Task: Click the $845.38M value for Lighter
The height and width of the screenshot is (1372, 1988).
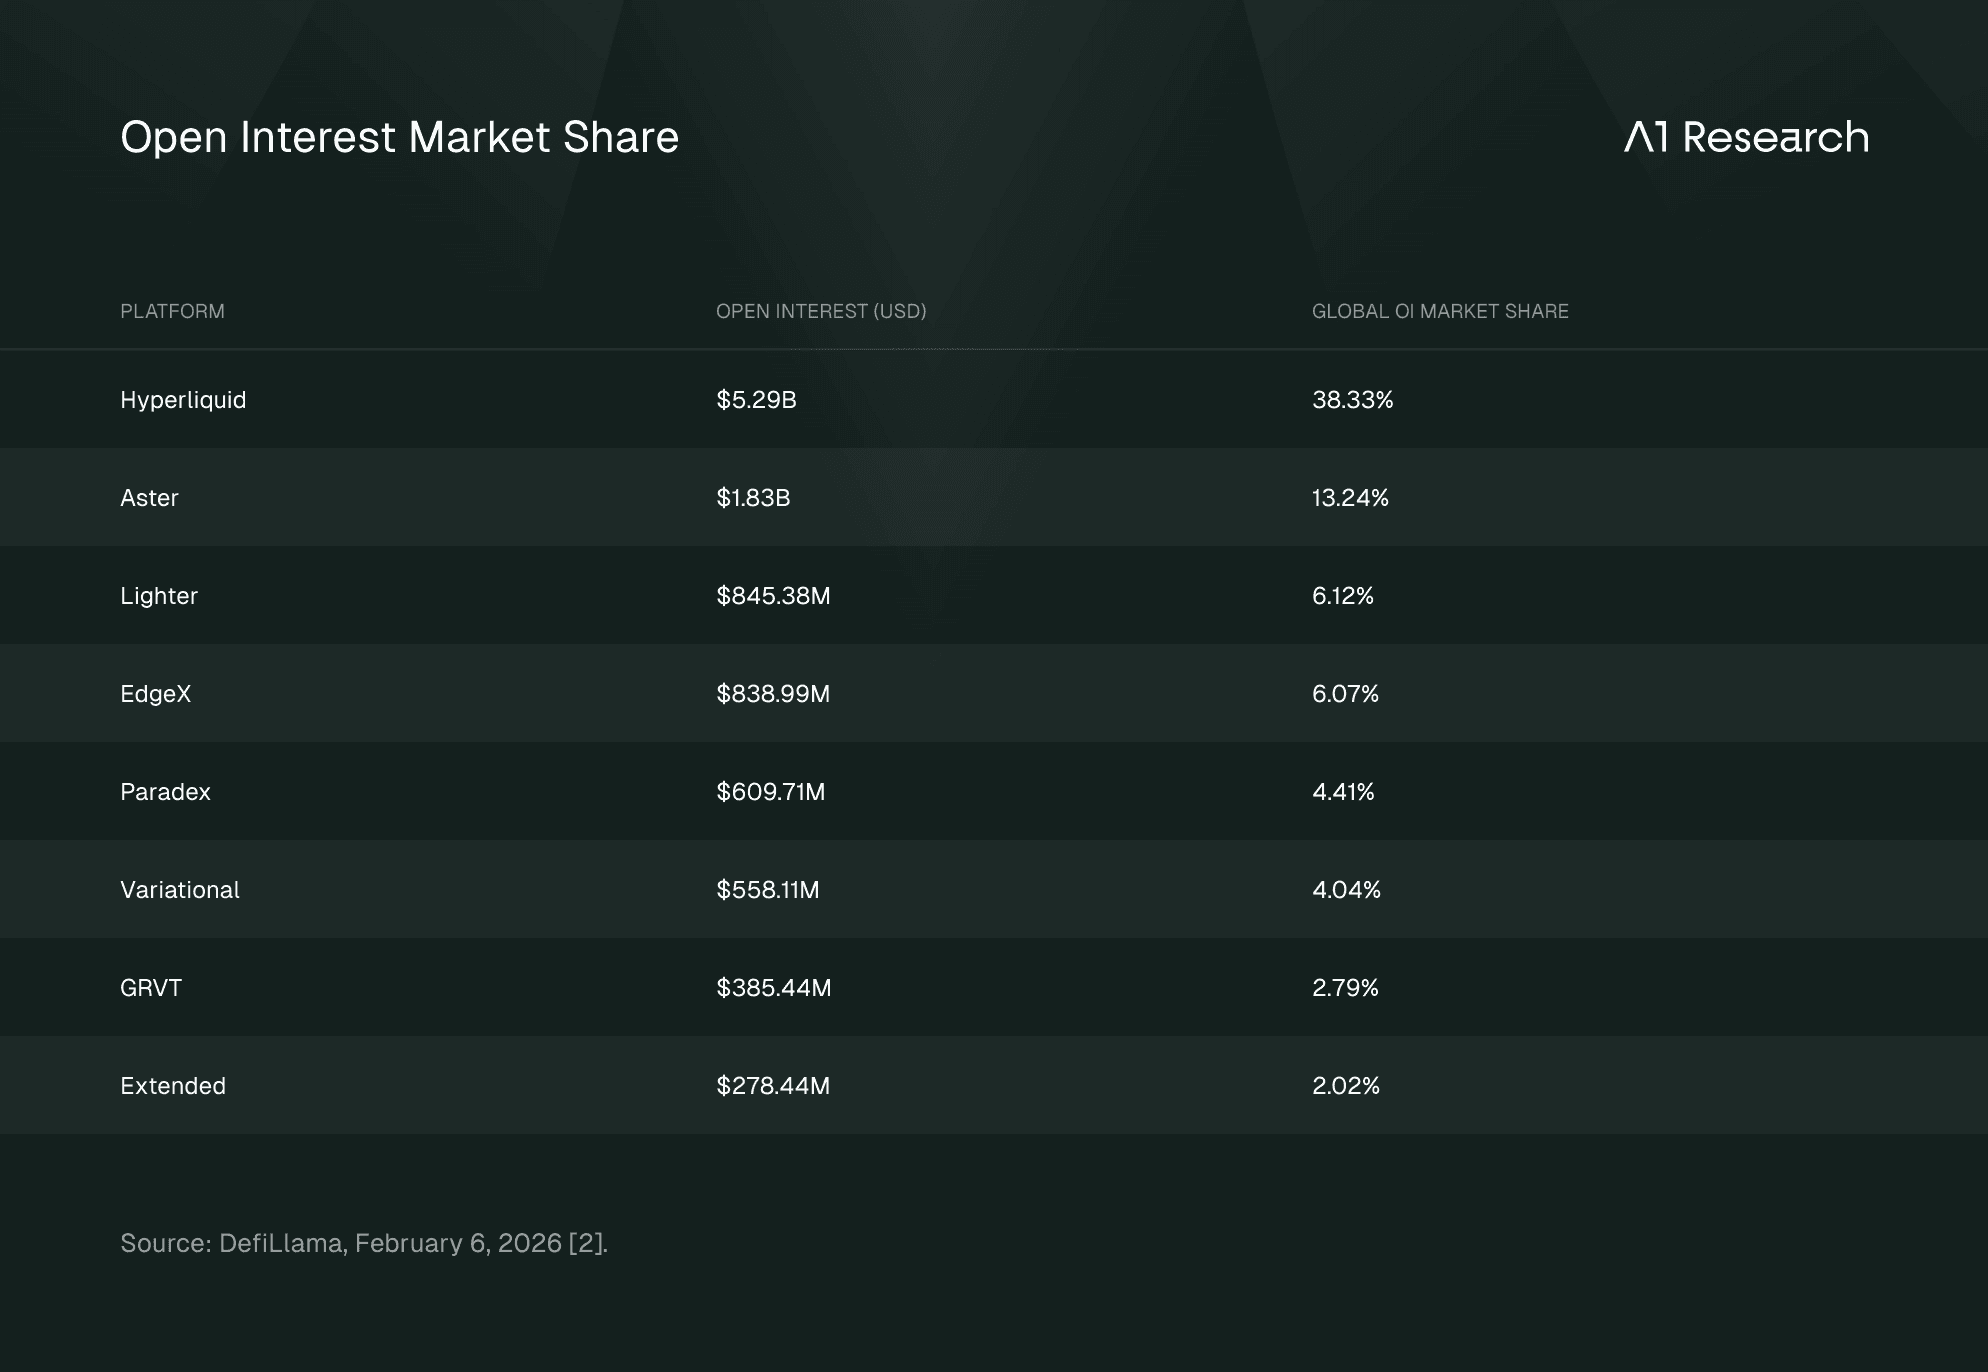Action: click(773, 596)
